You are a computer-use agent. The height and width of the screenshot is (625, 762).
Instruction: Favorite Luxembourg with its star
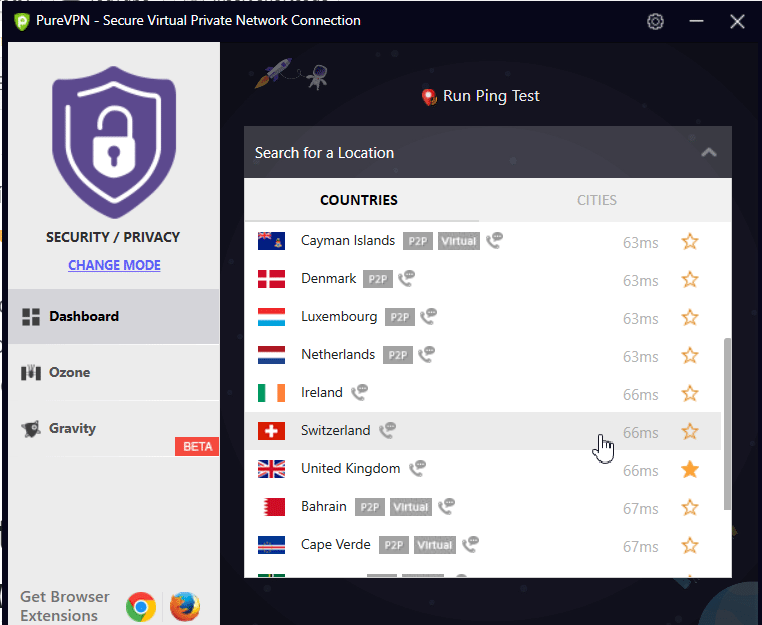point(690,317)
